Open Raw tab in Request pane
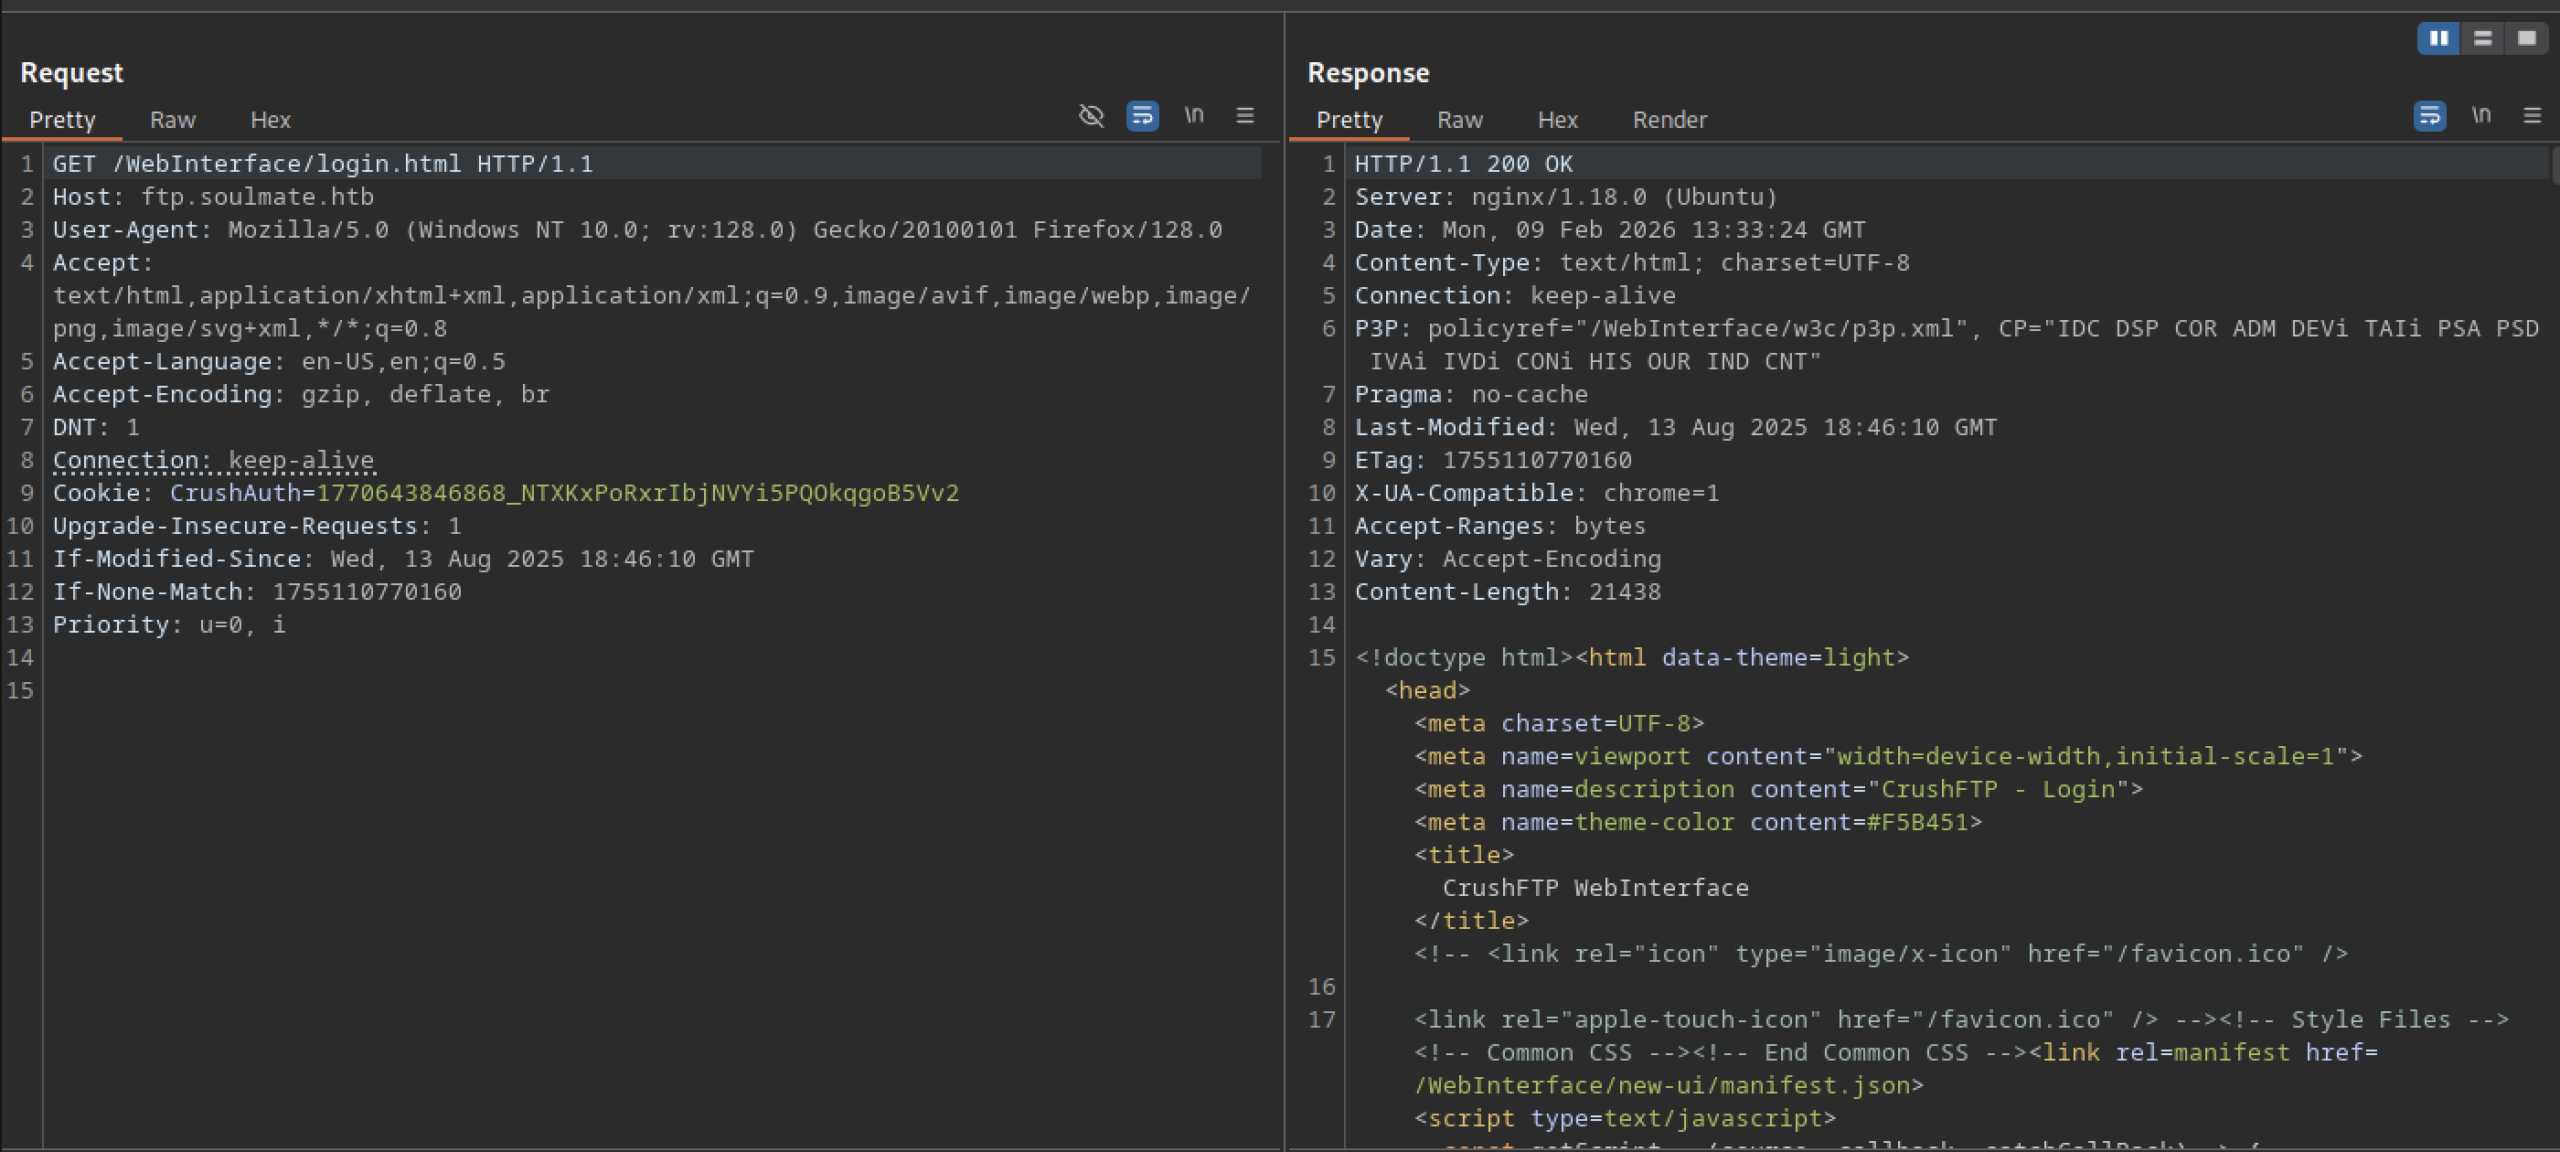Image resolution: width=2560 pixels, height=1152 pixels. click(x=172, y=120)
